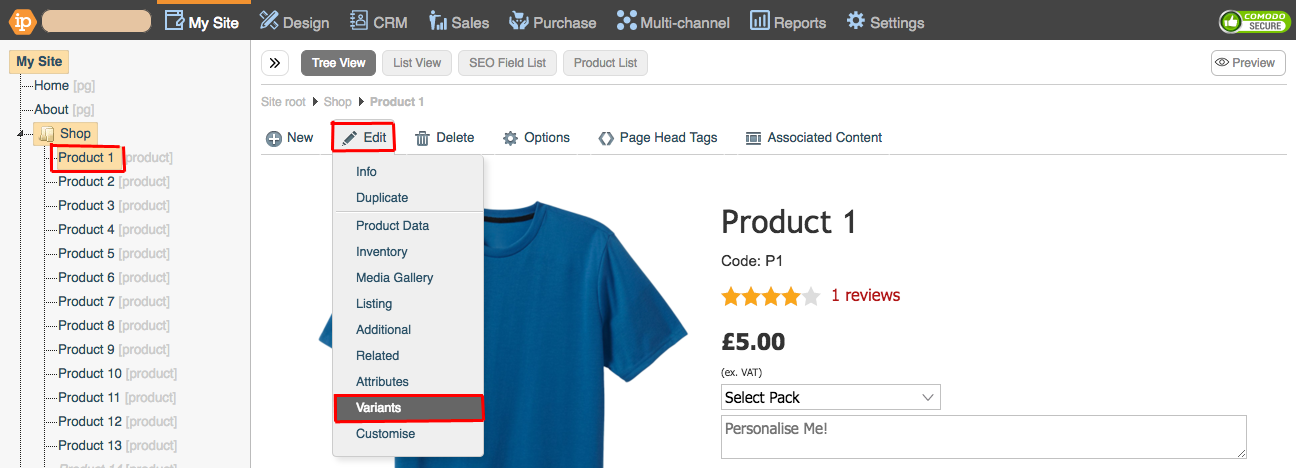Choose Variants from the Edit menu
The image size is (1296, 468).
[x=408, y=408]
